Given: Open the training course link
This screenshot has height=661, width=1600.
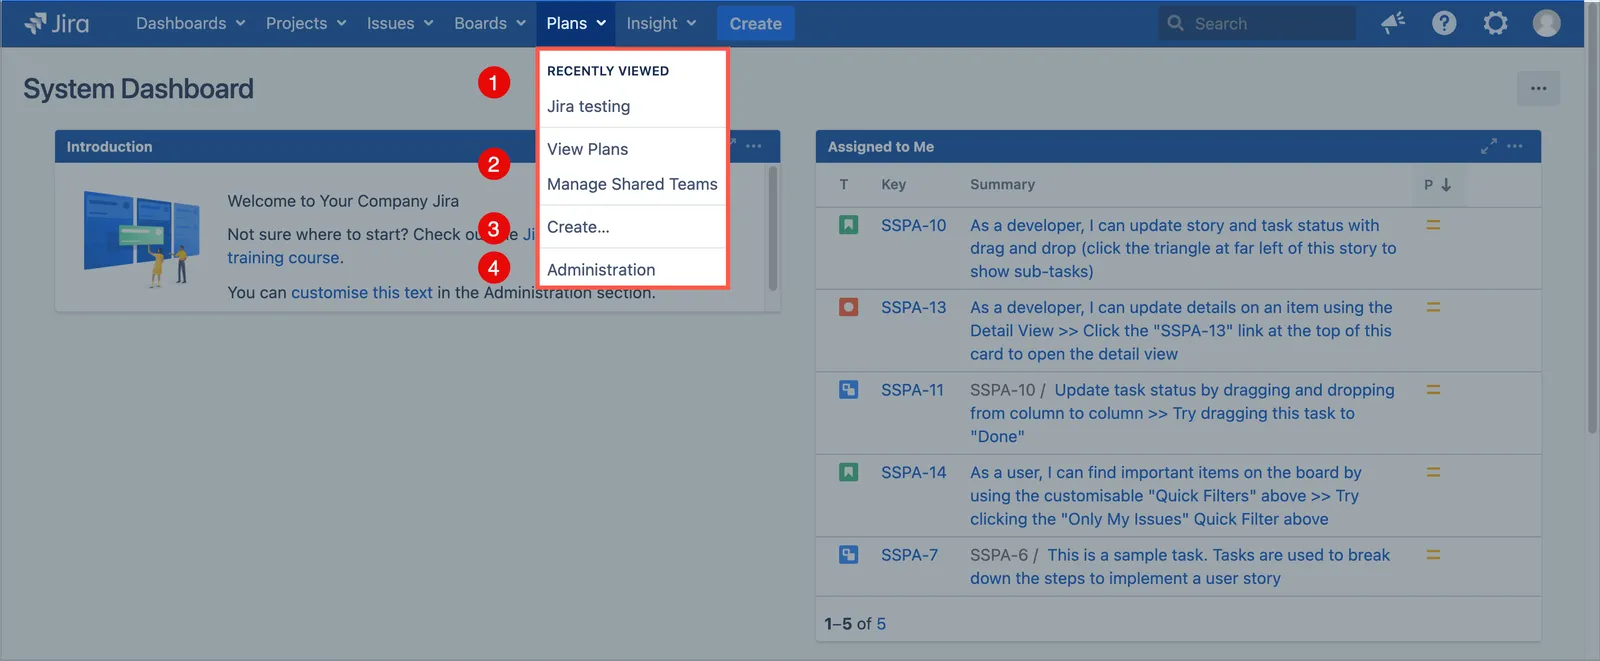Looking at the screenshot, I should pyautogui.click(x=283, y=258).
